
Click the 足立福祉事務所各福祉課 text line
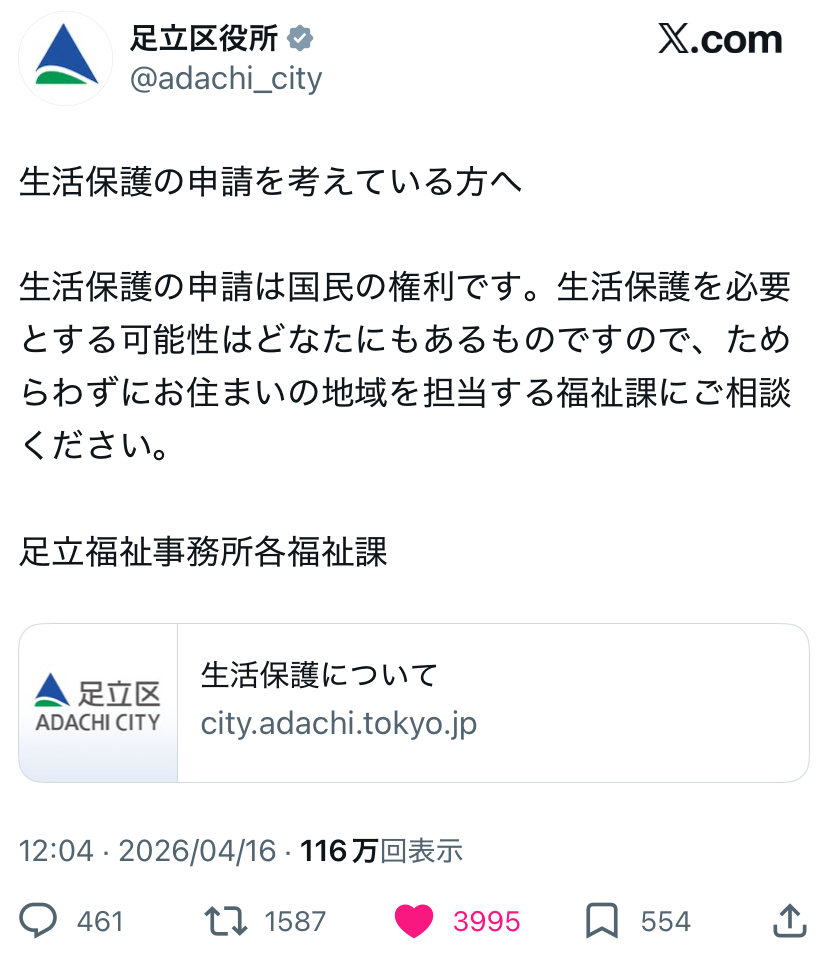203,552
